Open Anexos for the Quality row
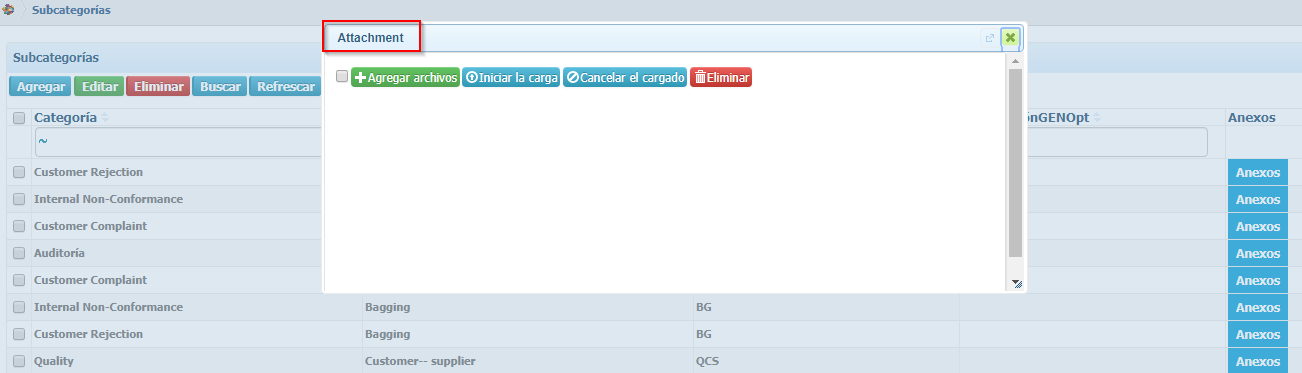Viewport: 1302px width, 373px height. (x=1257, y=361)
